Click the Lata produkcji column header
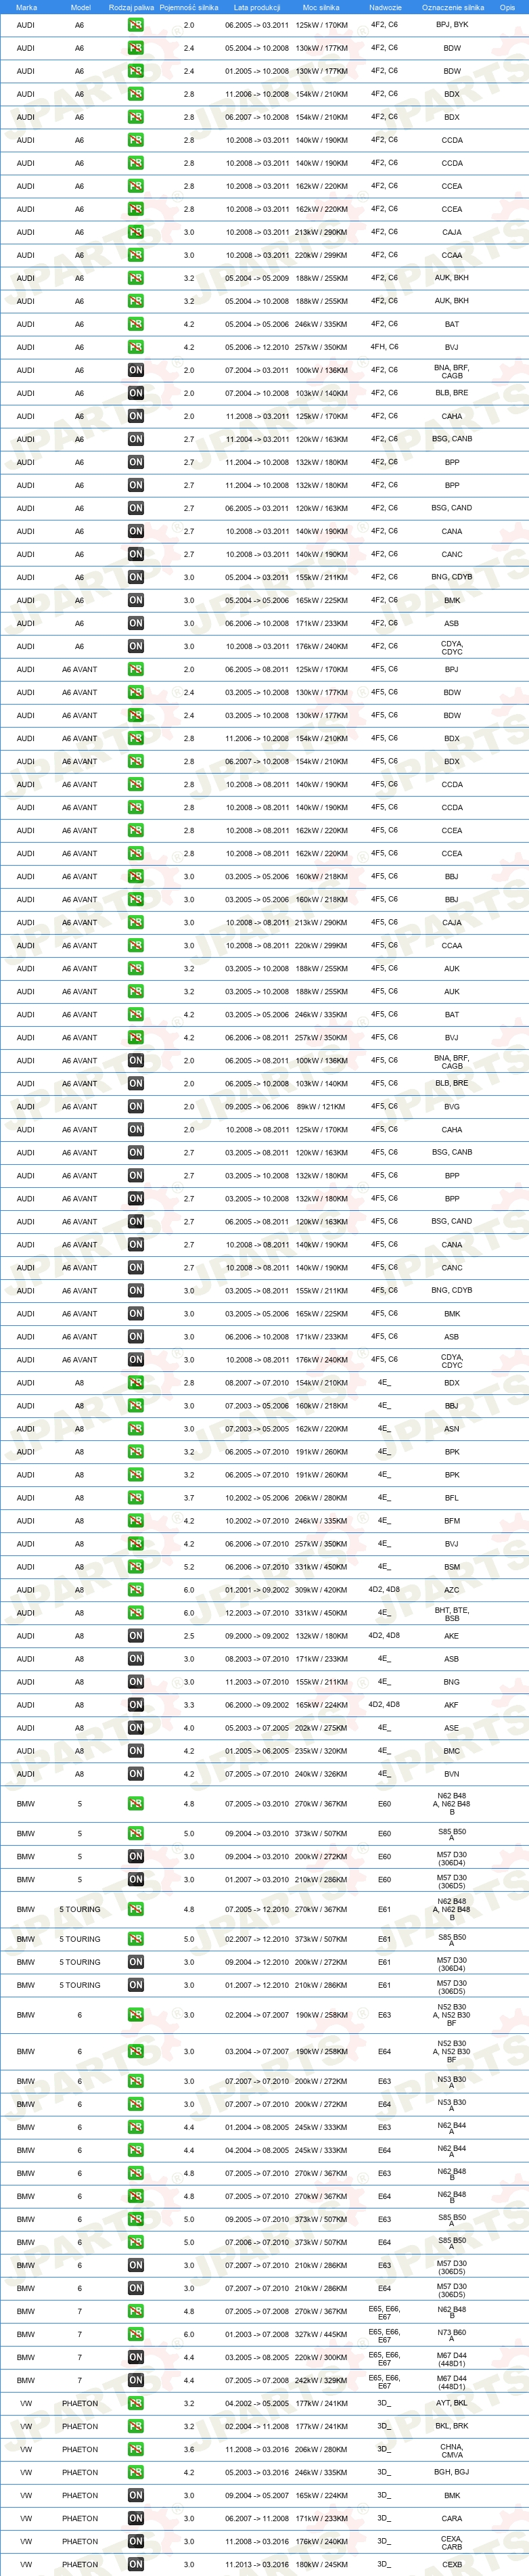529x2576 pixels. click(256, 7)
